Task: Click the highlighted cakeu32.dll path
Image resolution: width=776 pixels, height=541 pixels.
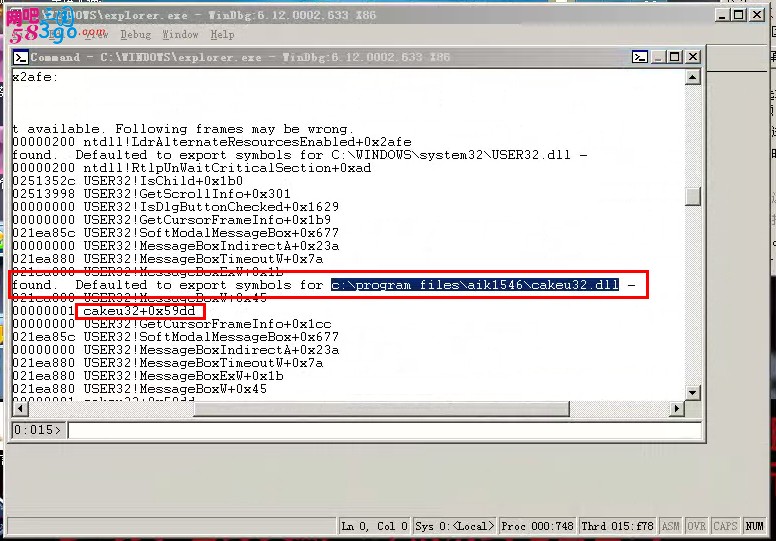Action: point(475,285)
